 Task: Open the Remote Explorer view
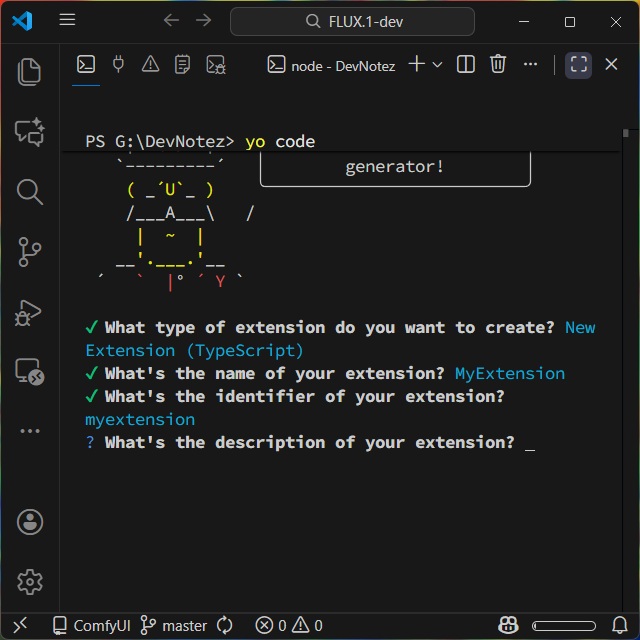(30, 372)
